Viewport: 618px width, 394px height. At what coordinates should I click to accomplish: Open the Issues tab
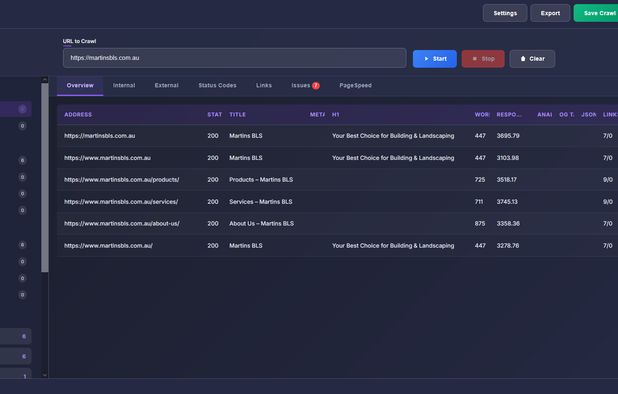305,85
